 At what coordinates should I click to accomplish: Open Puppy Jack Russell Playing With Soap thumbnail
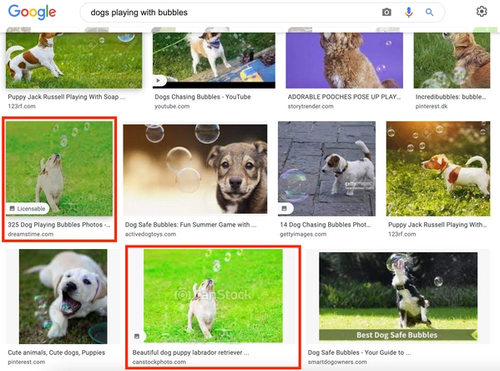[74, 60]
